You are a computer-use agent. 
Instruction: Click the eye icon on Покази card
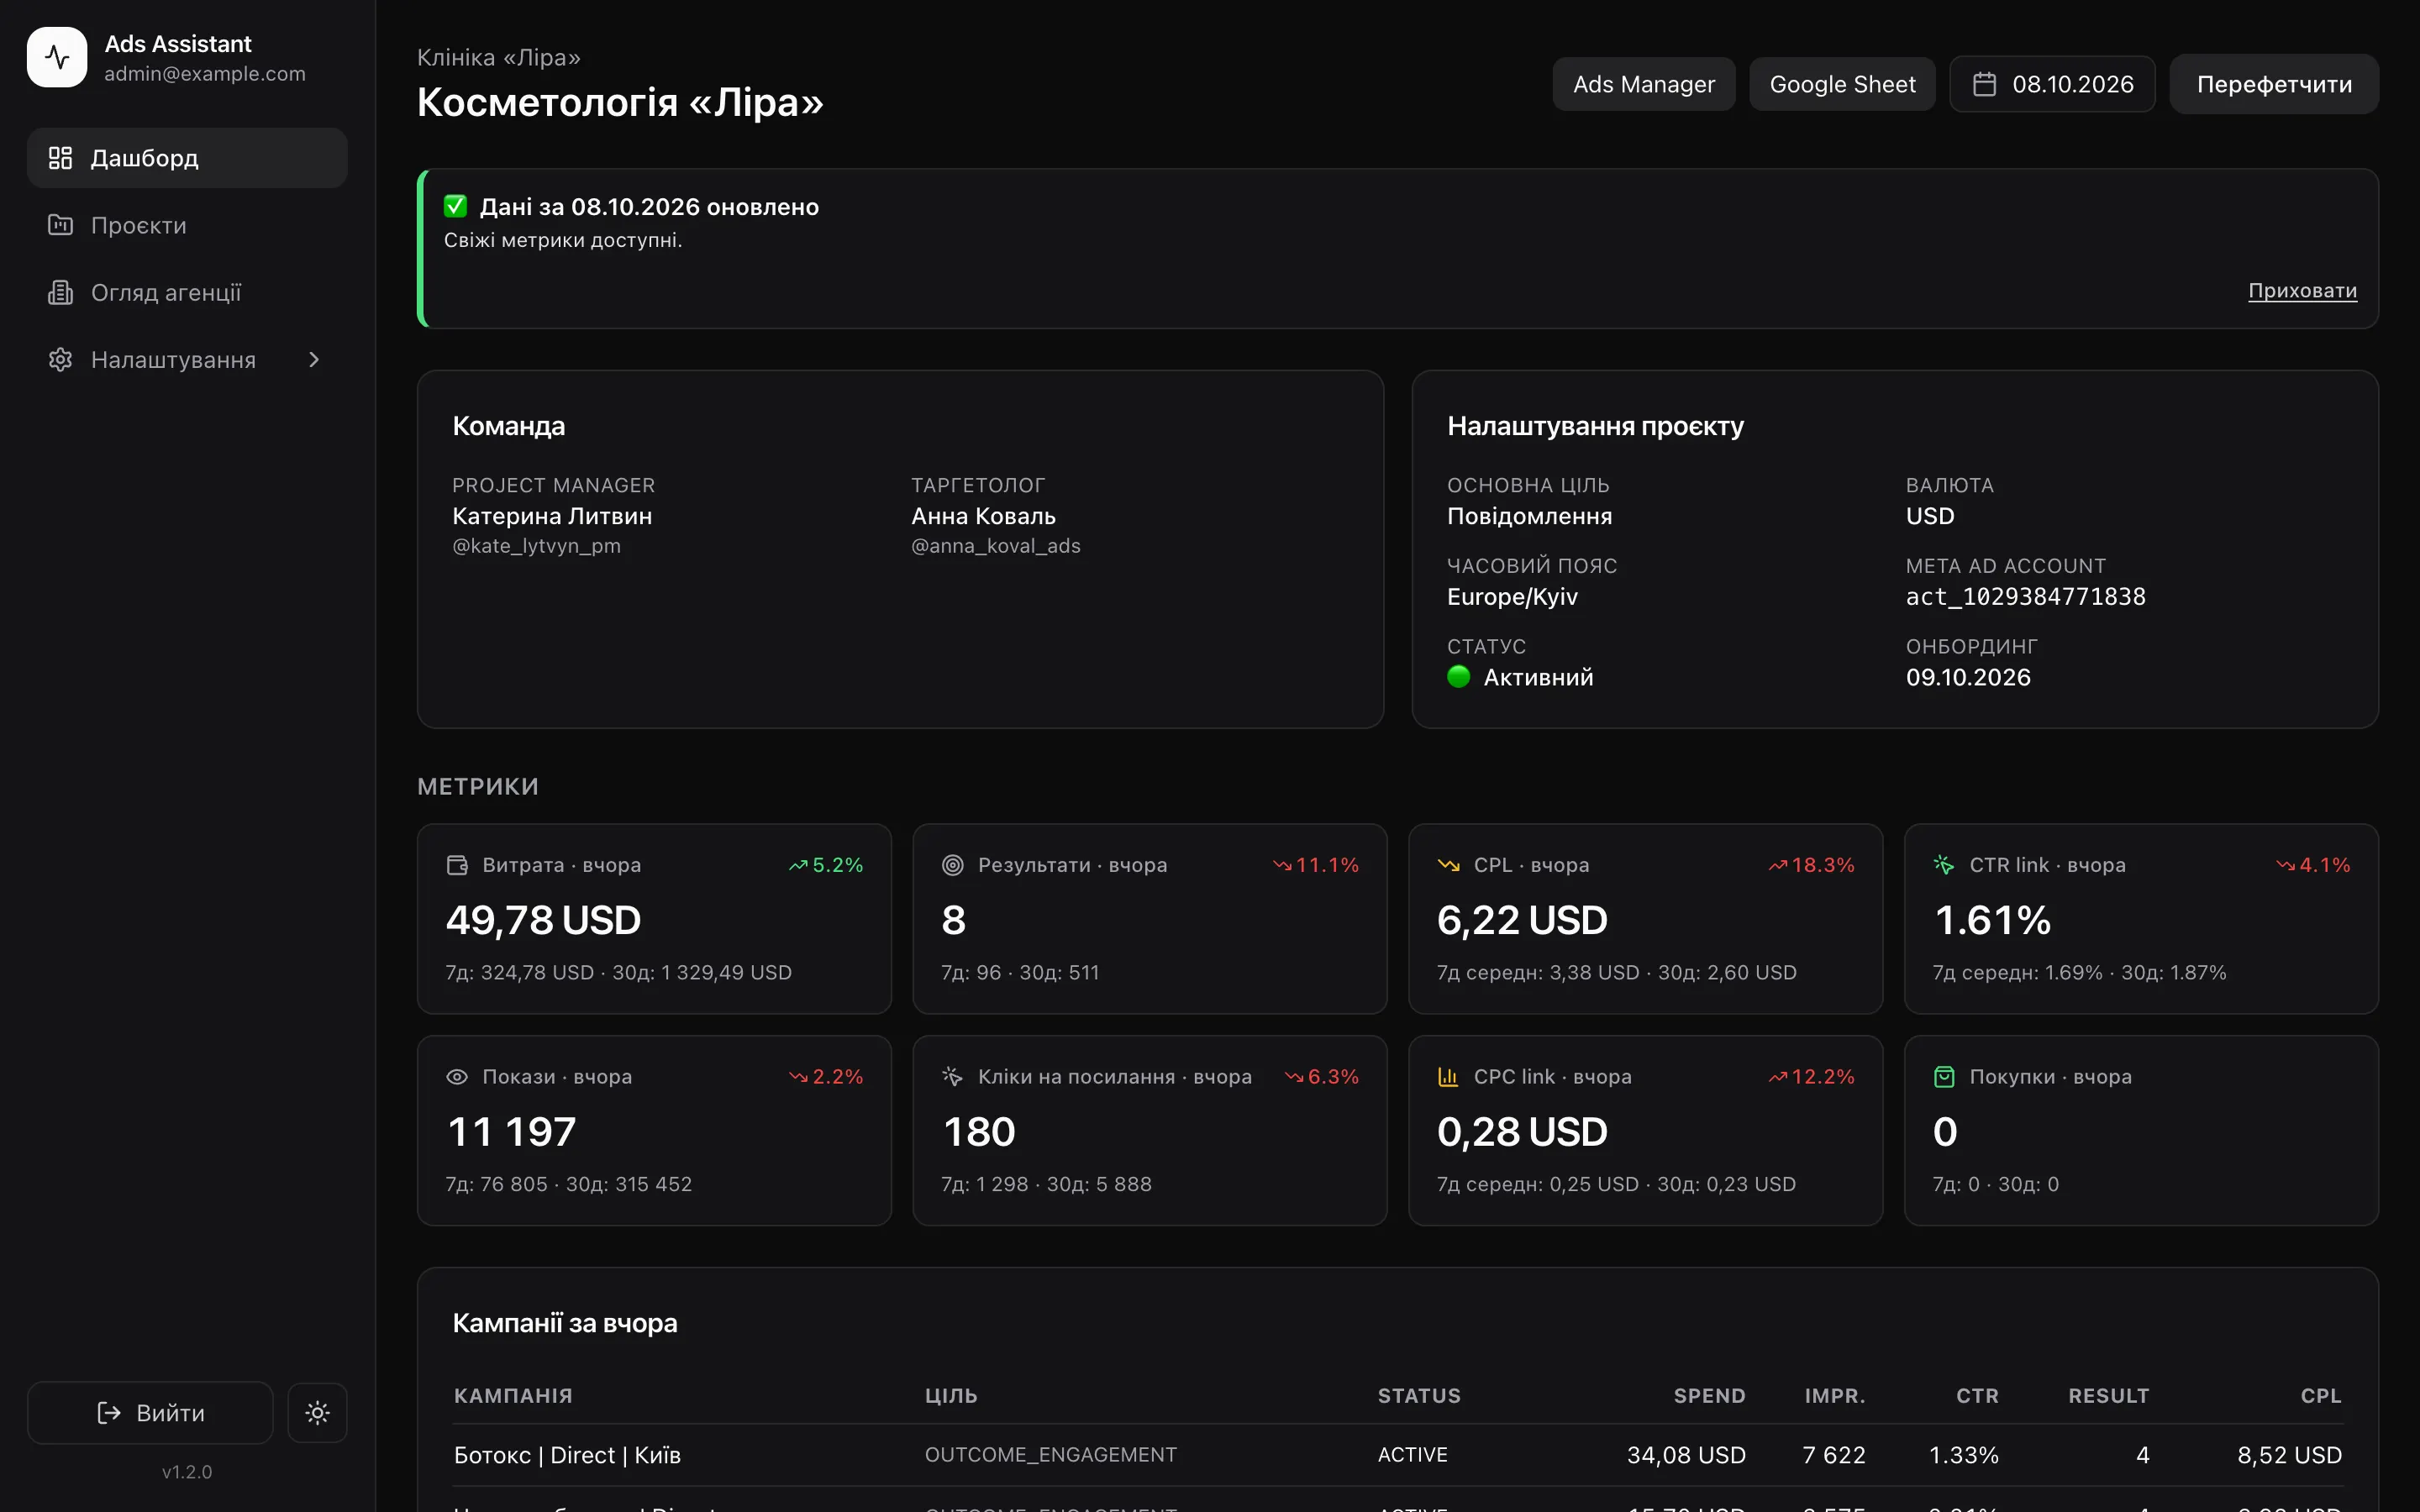tap(457, 1077)
